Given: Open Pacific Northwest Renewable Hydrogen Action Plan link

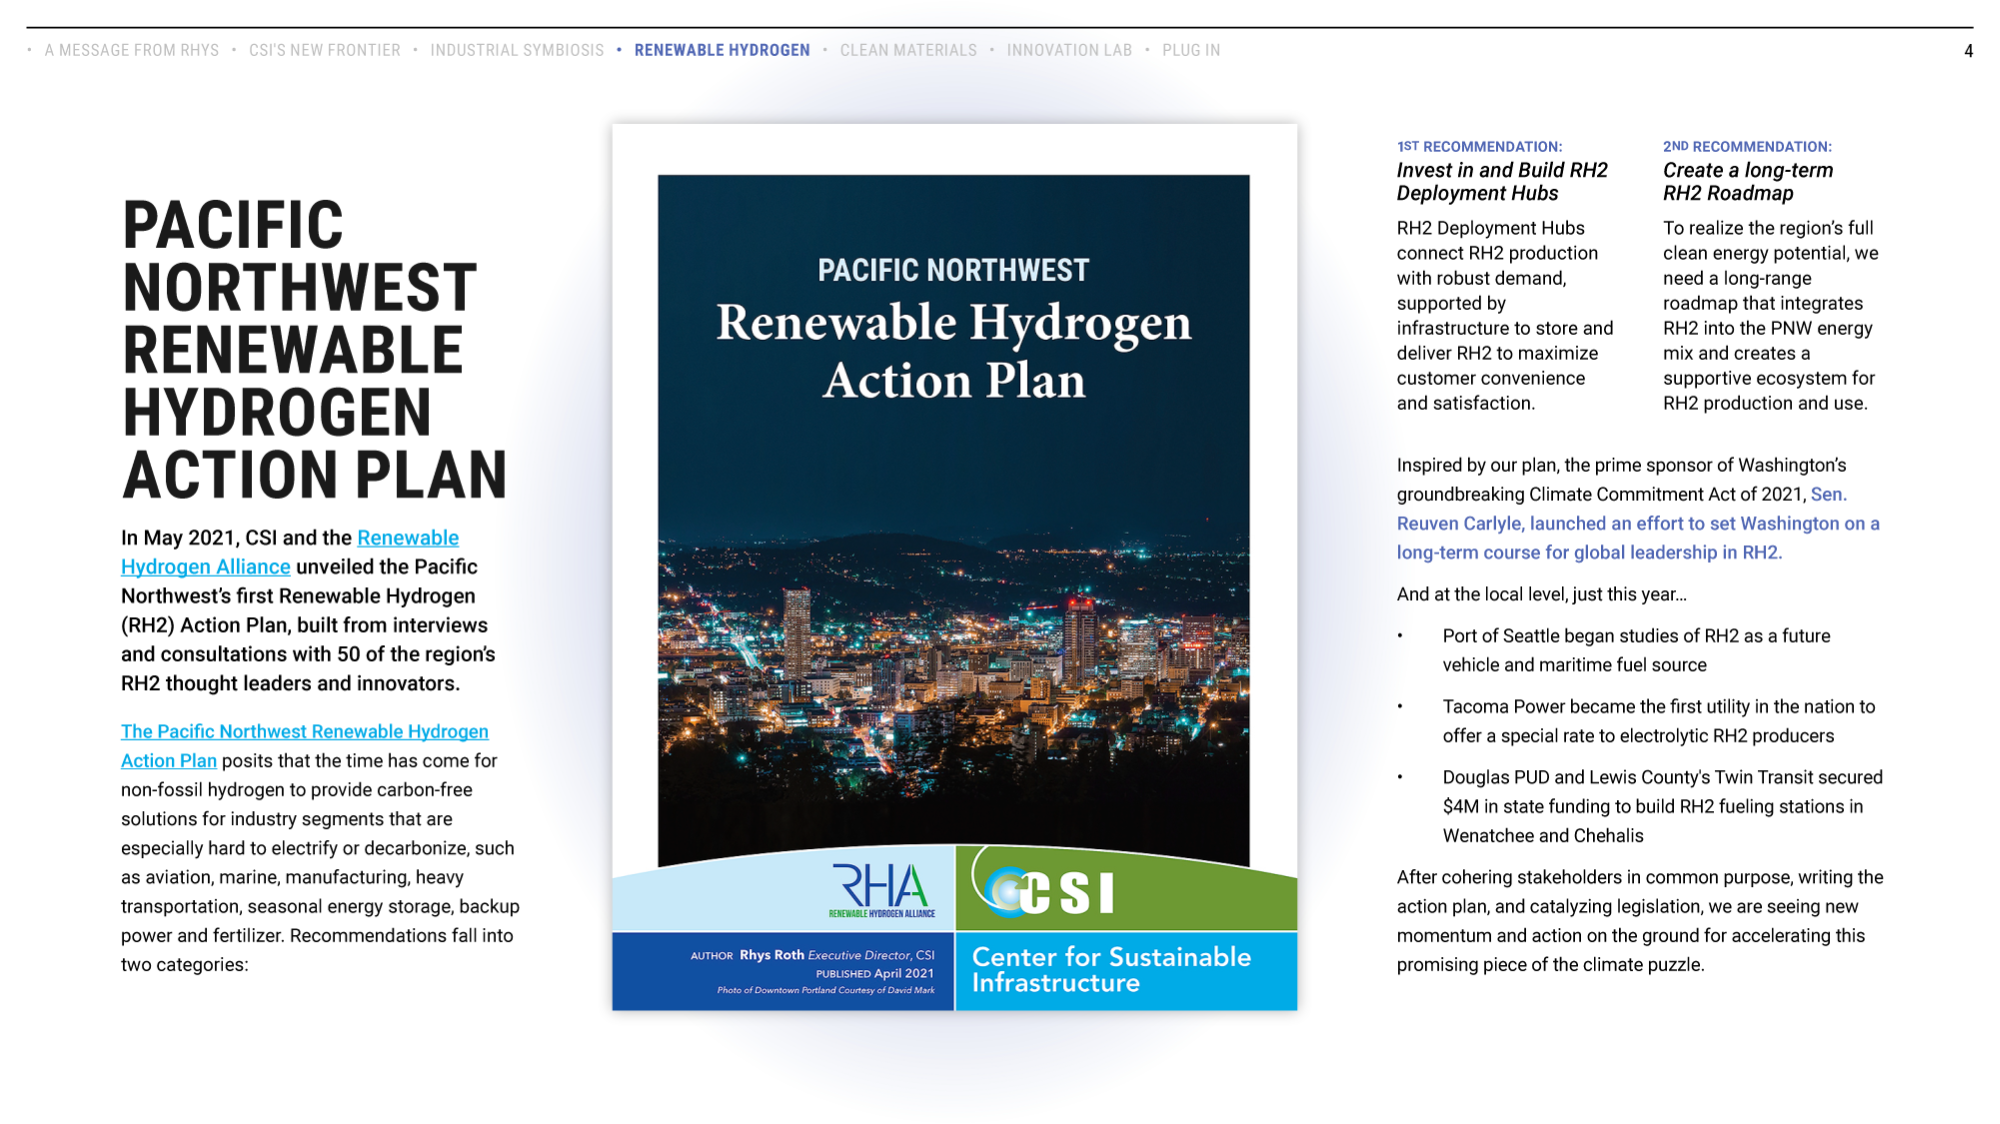Looking at the screenshot, I should (305, 746).
